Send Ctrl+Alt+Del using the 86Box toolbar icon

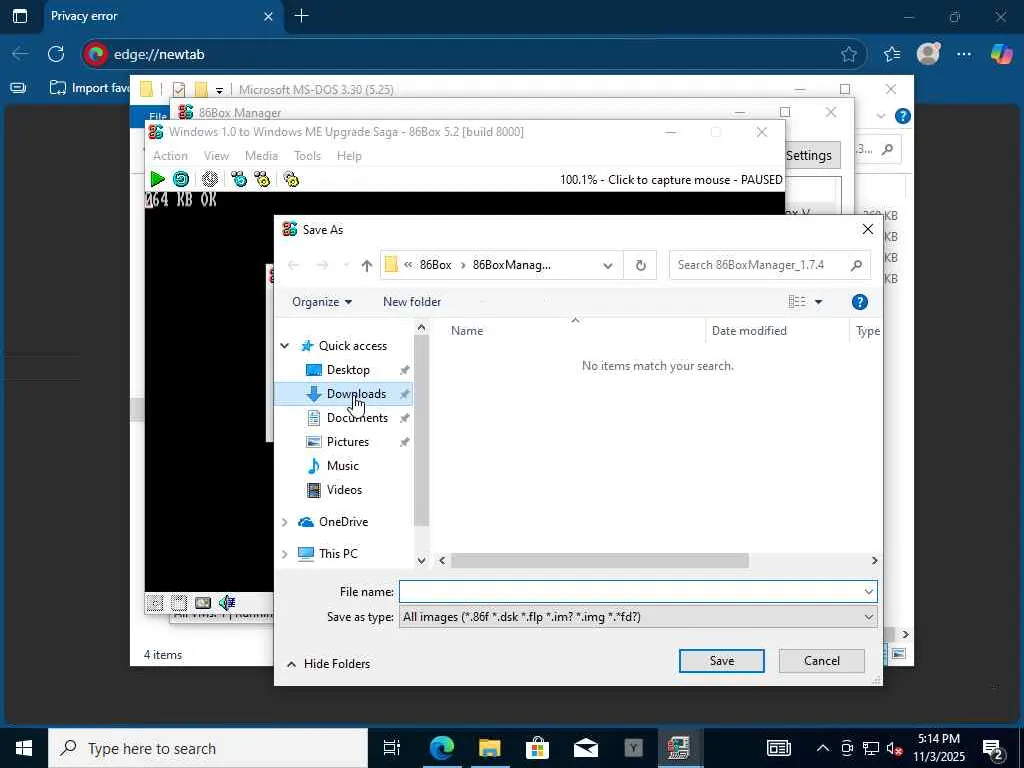[x=239, y=179]
